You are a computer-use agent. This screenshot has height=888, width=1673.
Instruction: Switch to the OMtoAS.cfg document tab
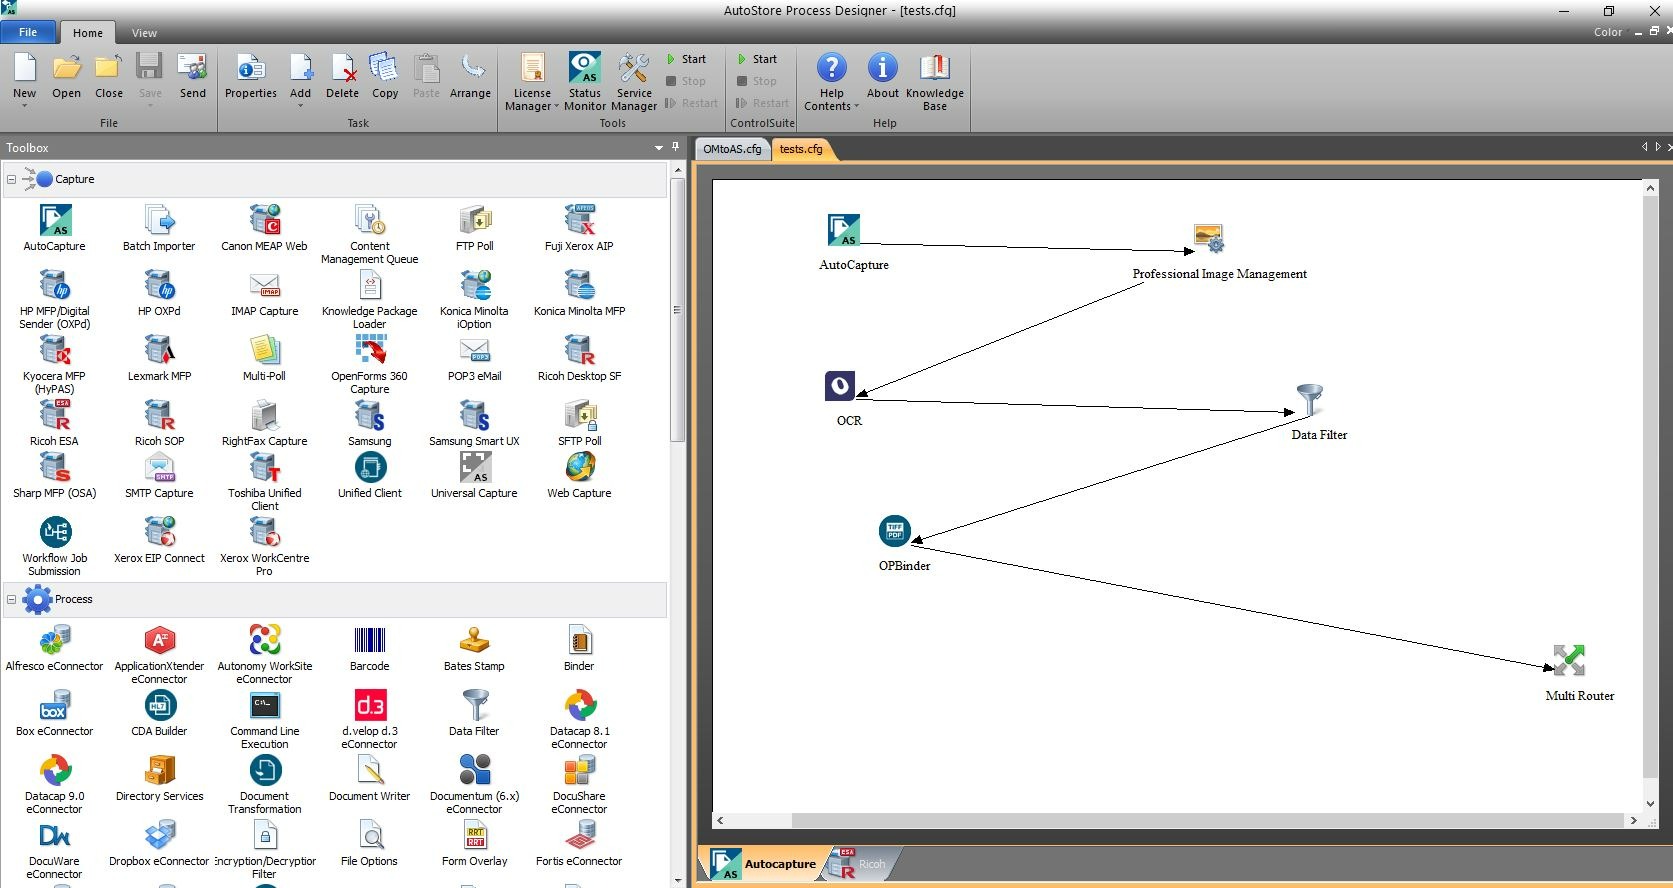click(732, 149)
